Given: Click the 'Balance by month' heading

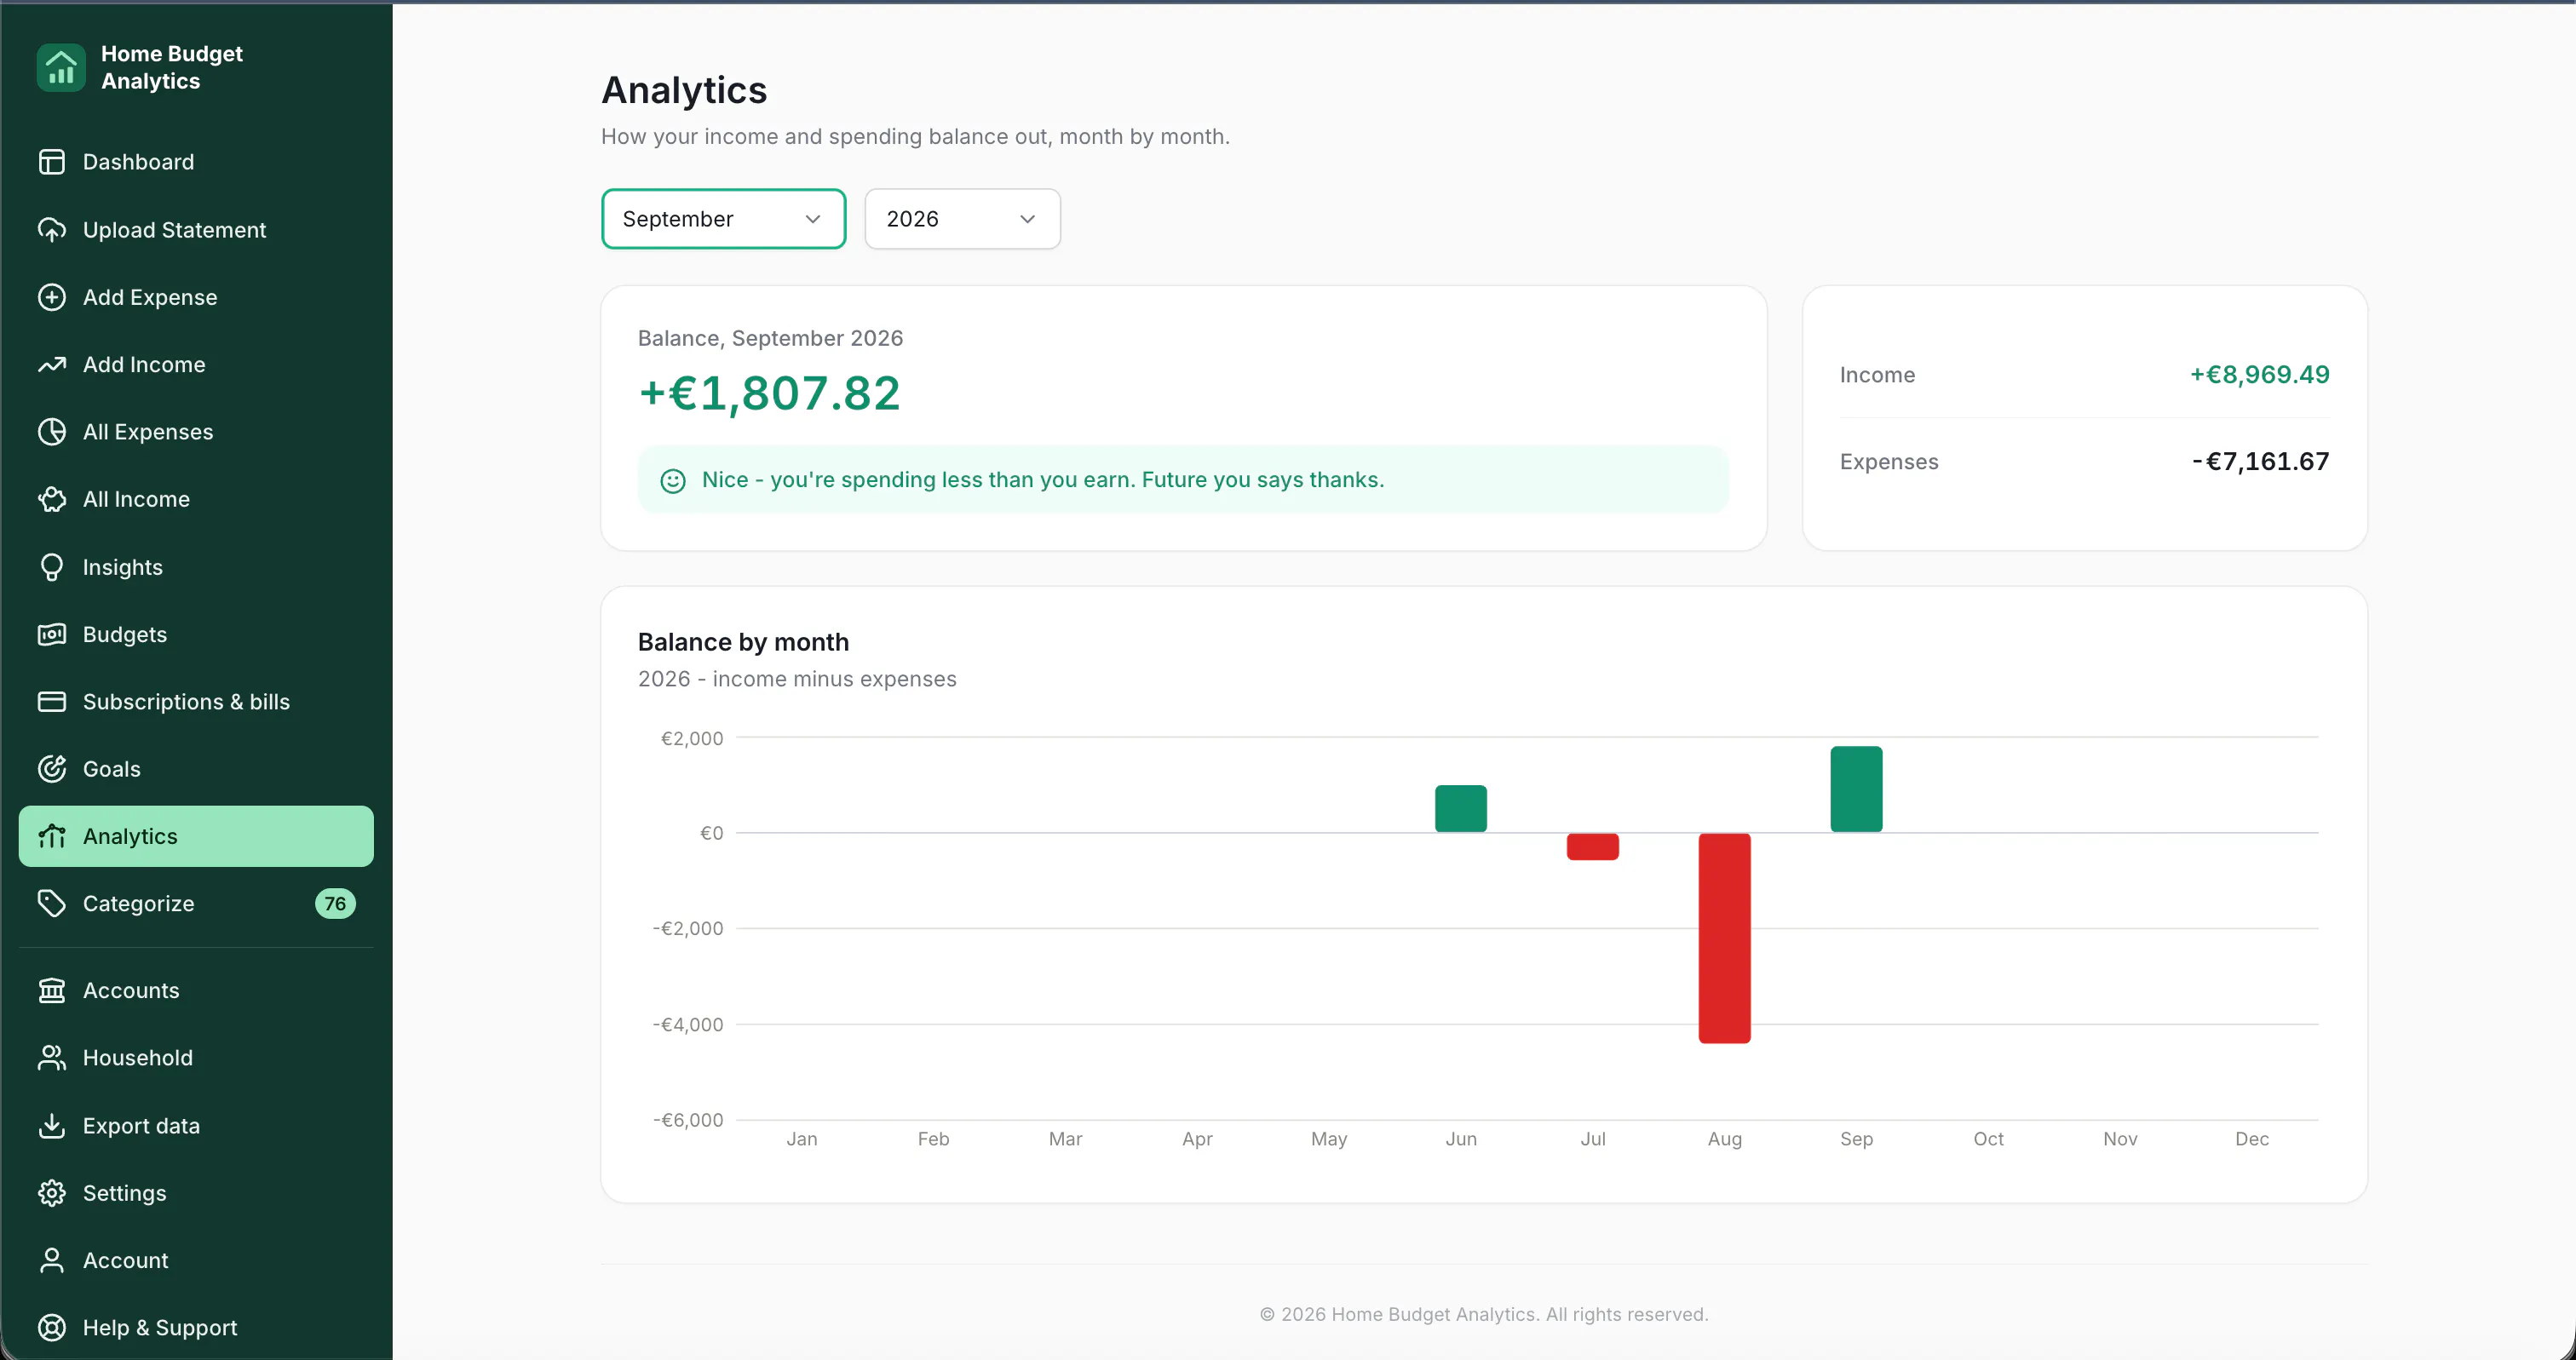Looking at the screenshot, I should (x=743, y=642).
